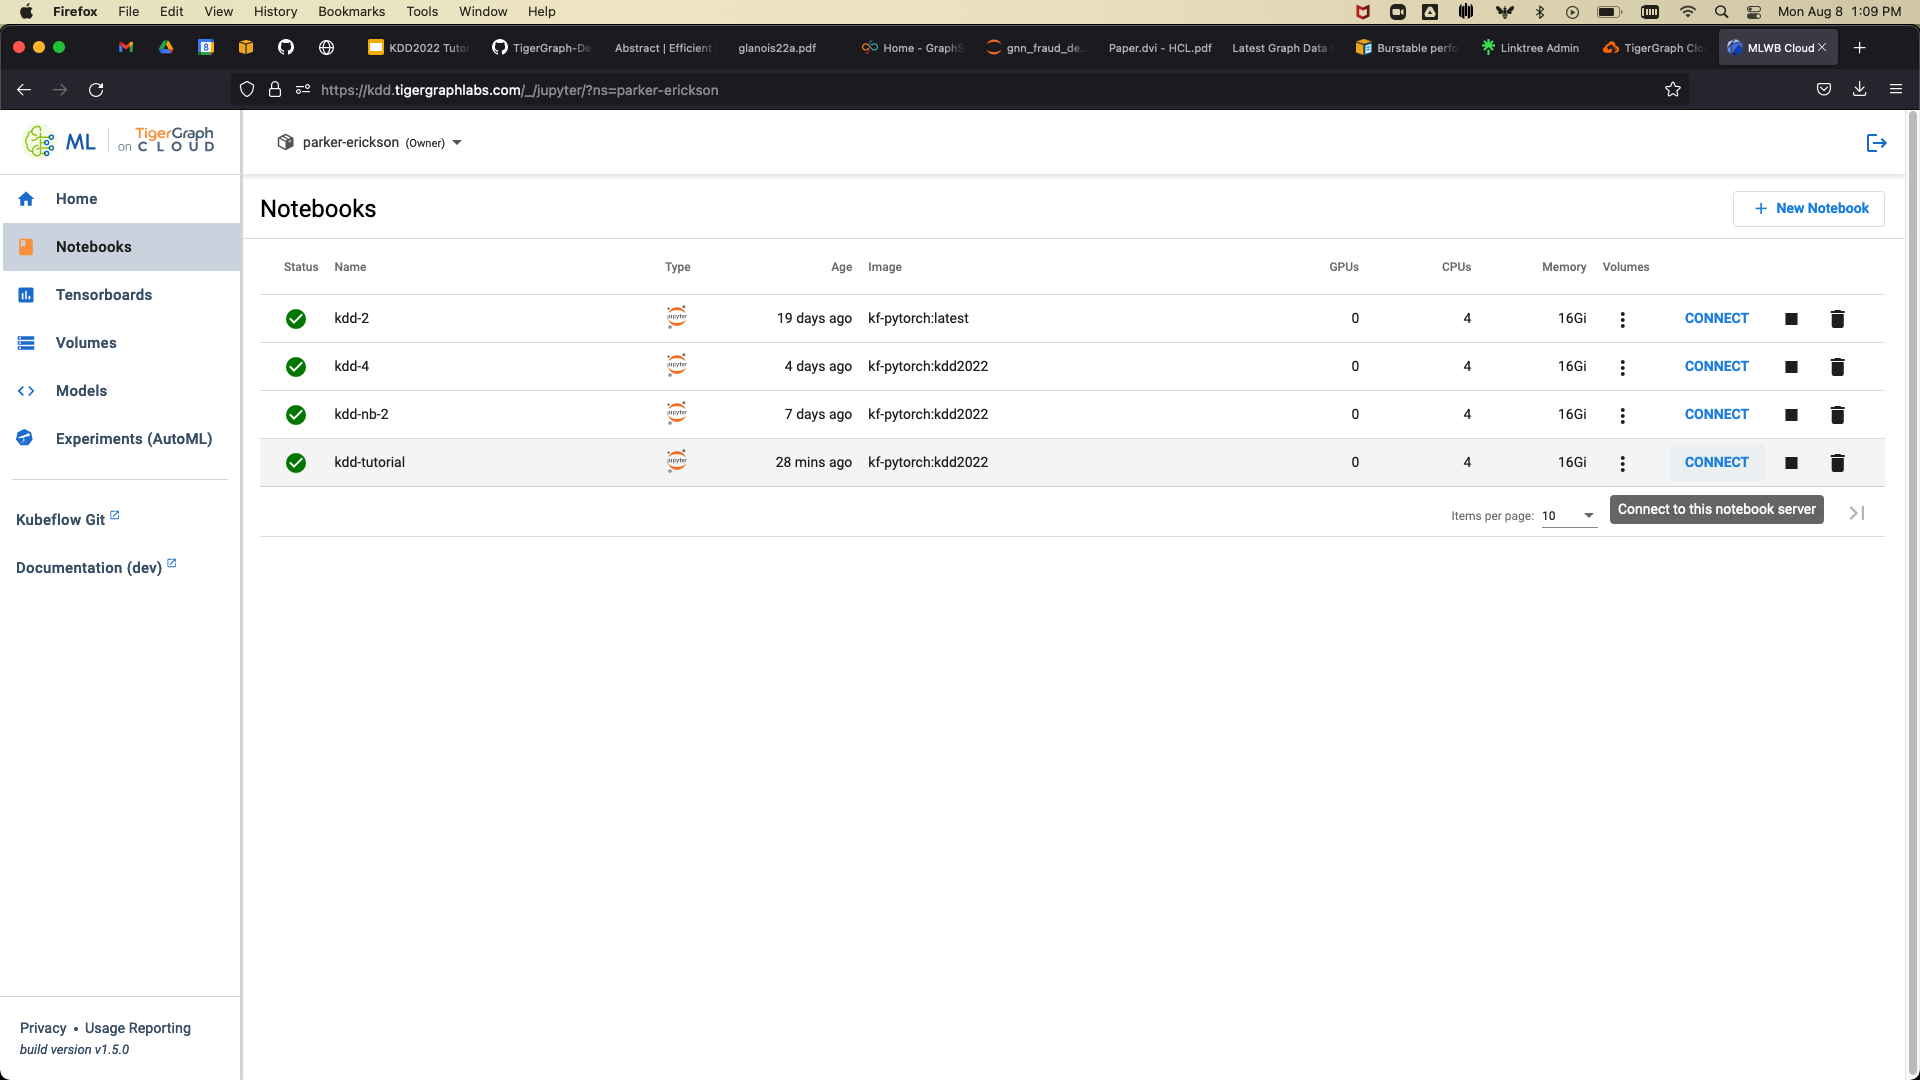
Task: Click the browser address bar URL
Action: point(519,90)
